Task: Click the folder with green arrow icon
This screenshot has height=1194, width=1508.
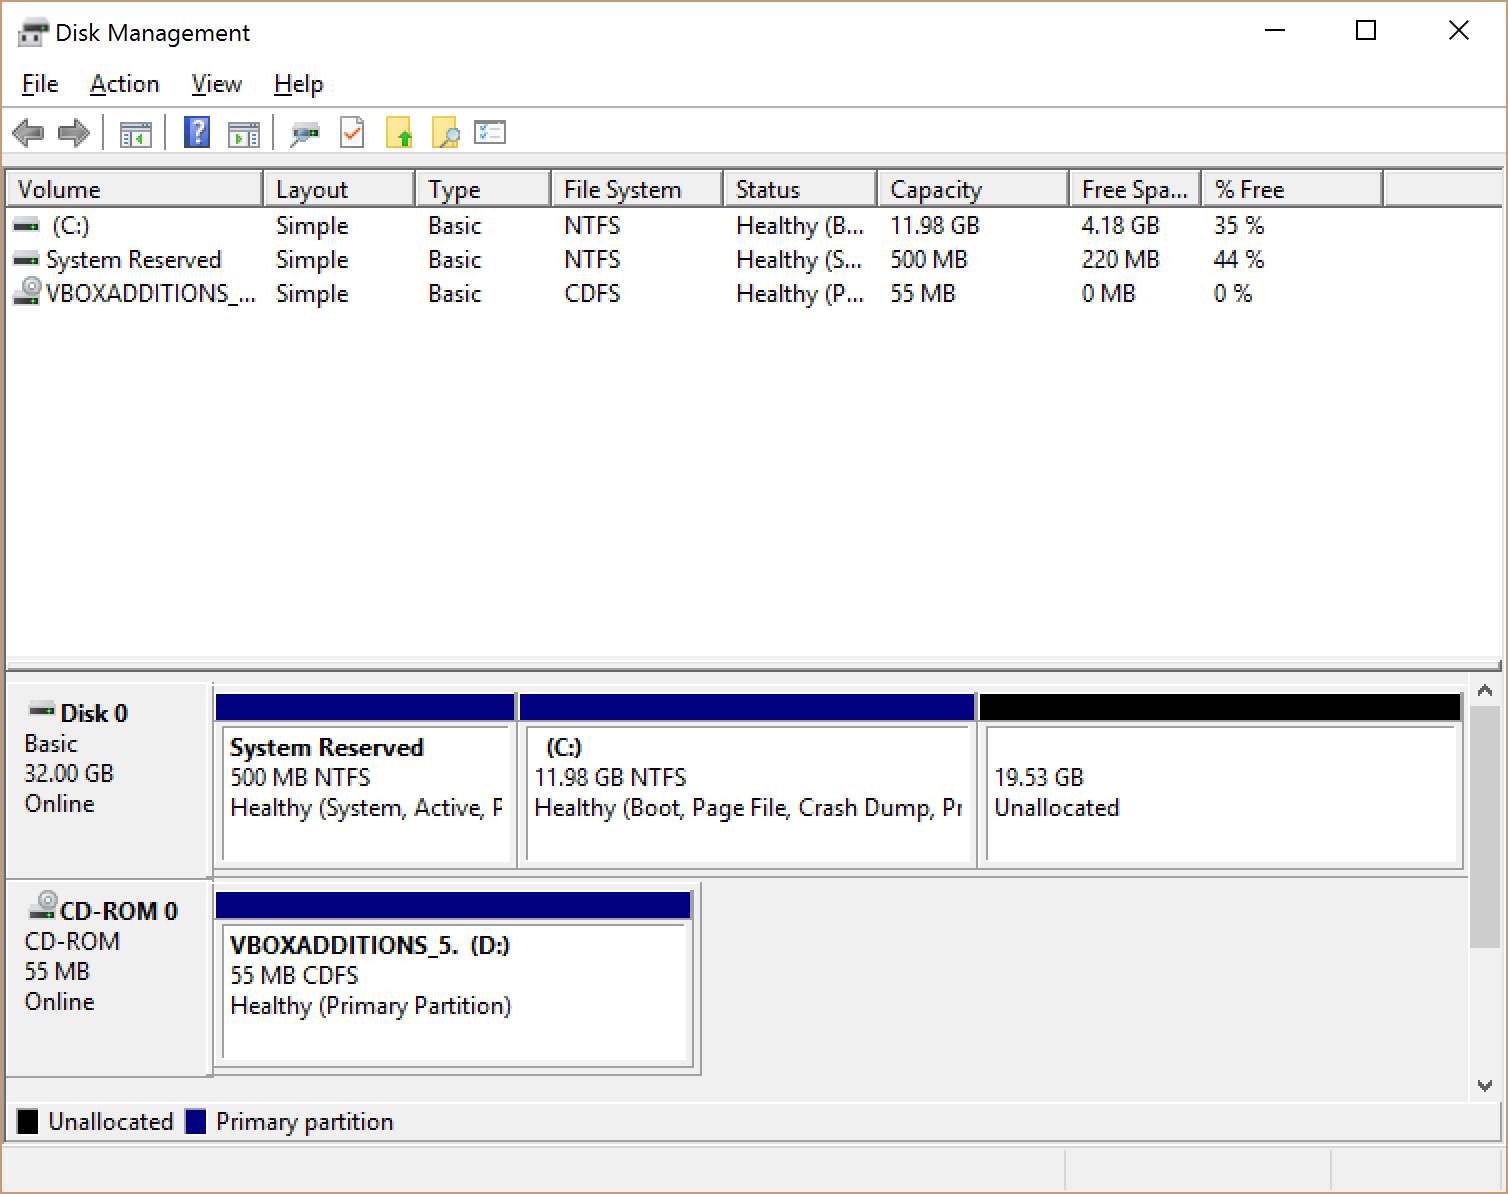Action: (x=399, y=133)
